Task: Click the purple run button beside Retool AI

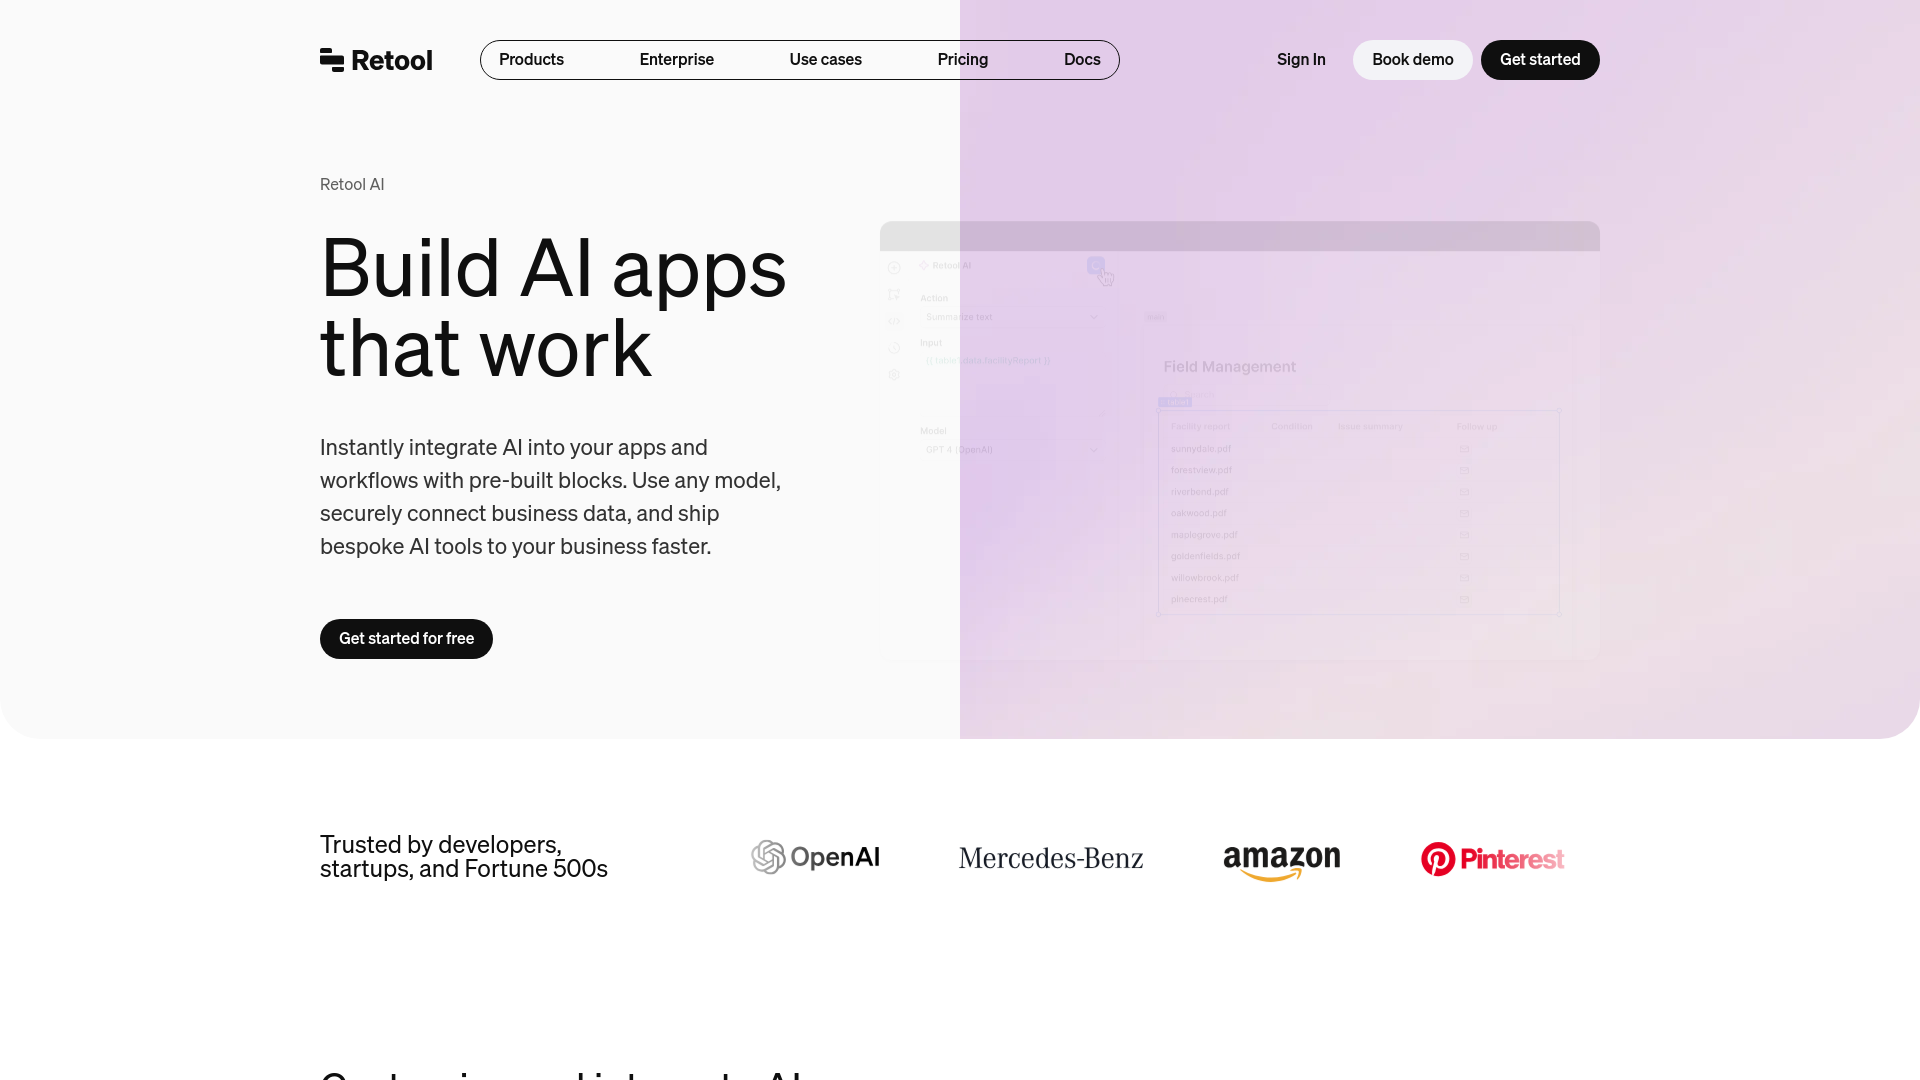Action: coord(1095,265)
